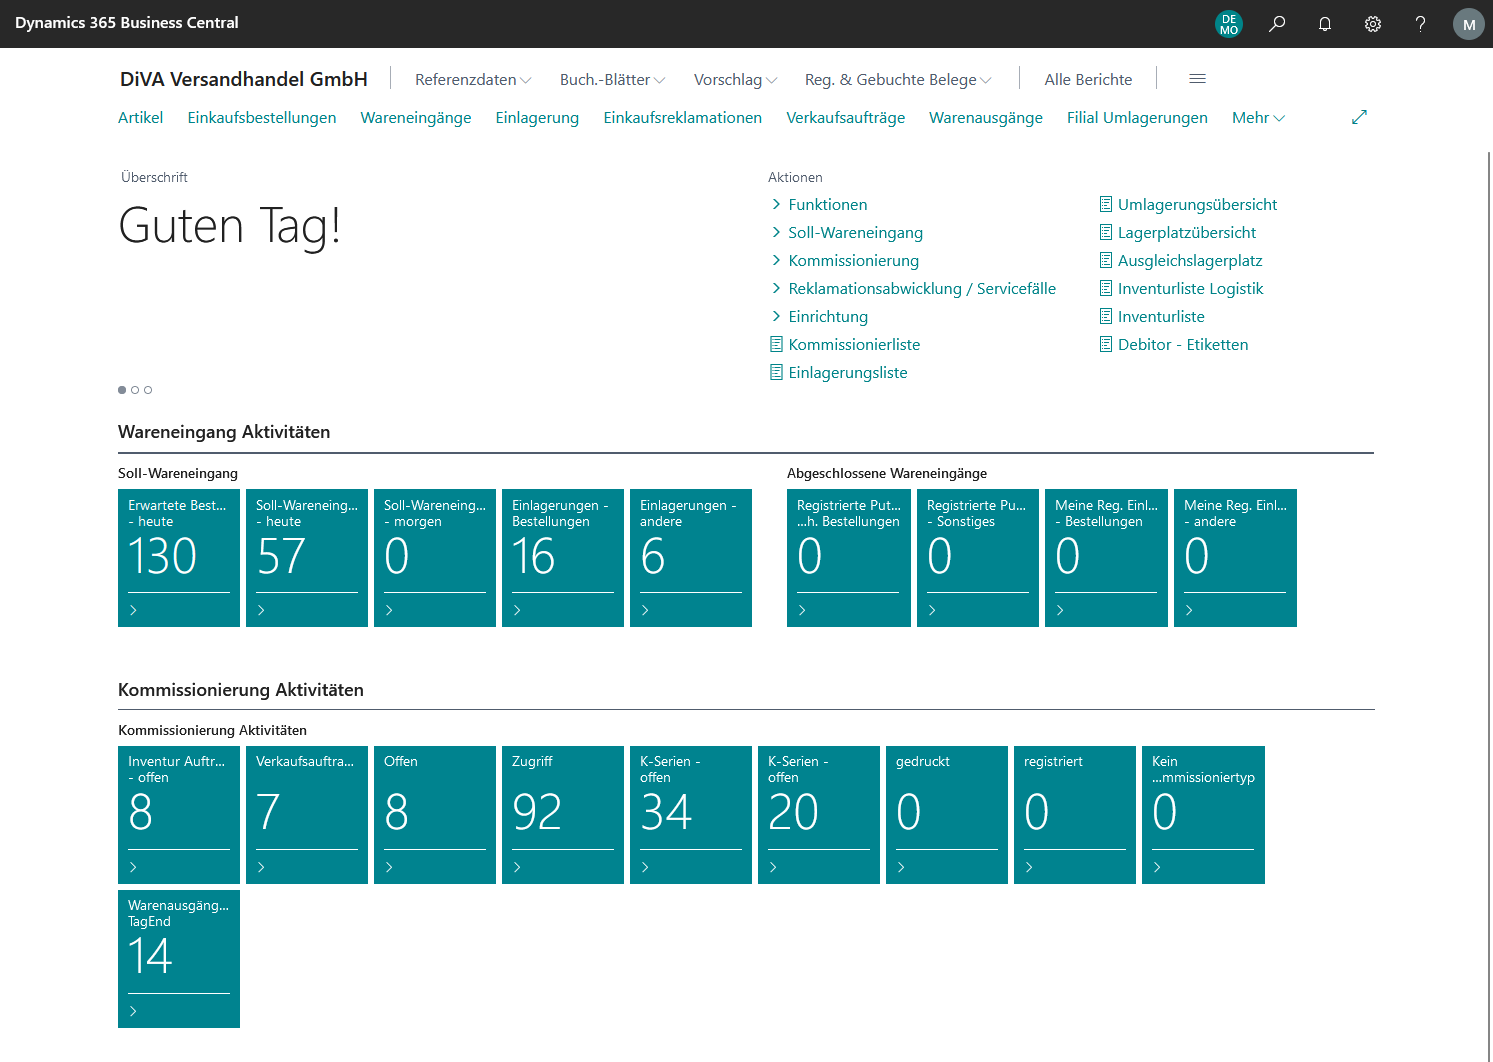The height and width of the screenshot is (1062, 1493).
Task: Open K-Serien - offen tile showing 34
Action: point(691,815)
